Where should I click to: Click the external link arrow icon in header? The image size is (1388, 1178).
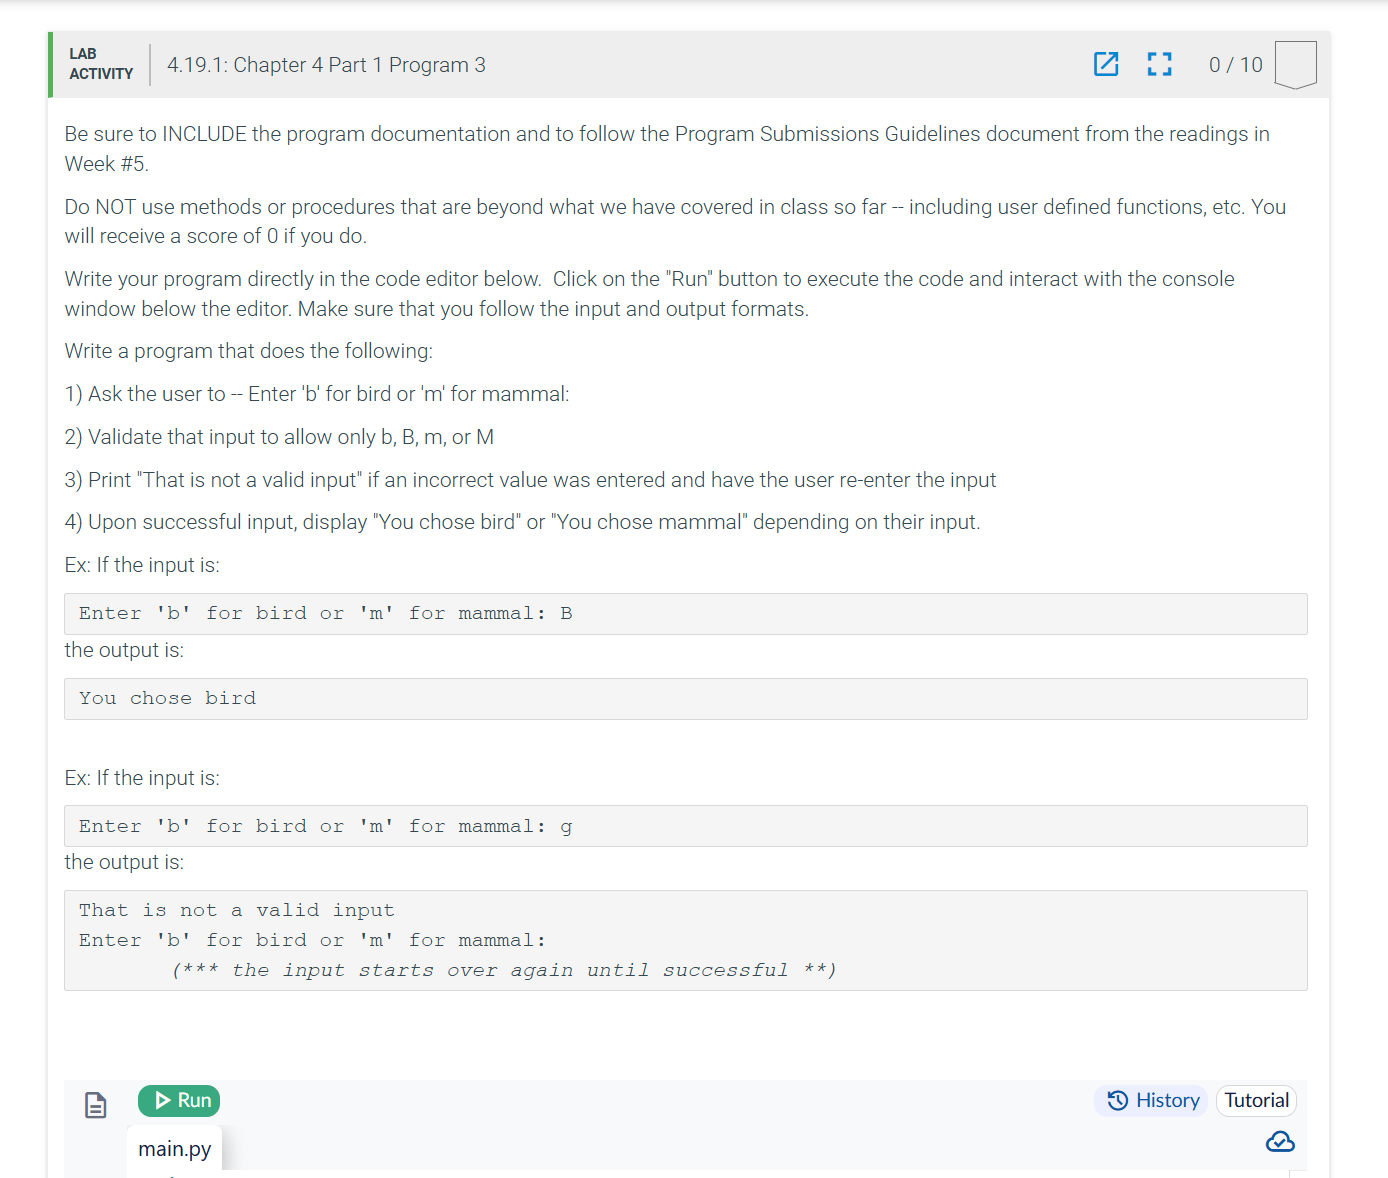[x=1106, y=64]
